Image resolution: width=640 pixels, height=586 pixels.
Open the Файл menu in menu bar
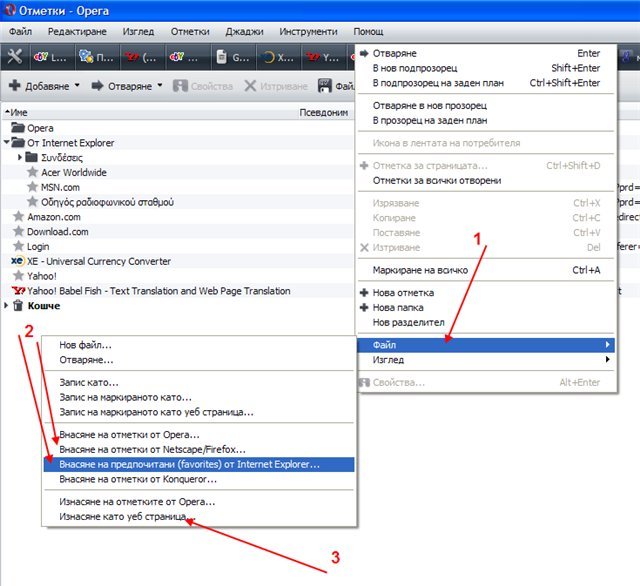coord(20,31)
